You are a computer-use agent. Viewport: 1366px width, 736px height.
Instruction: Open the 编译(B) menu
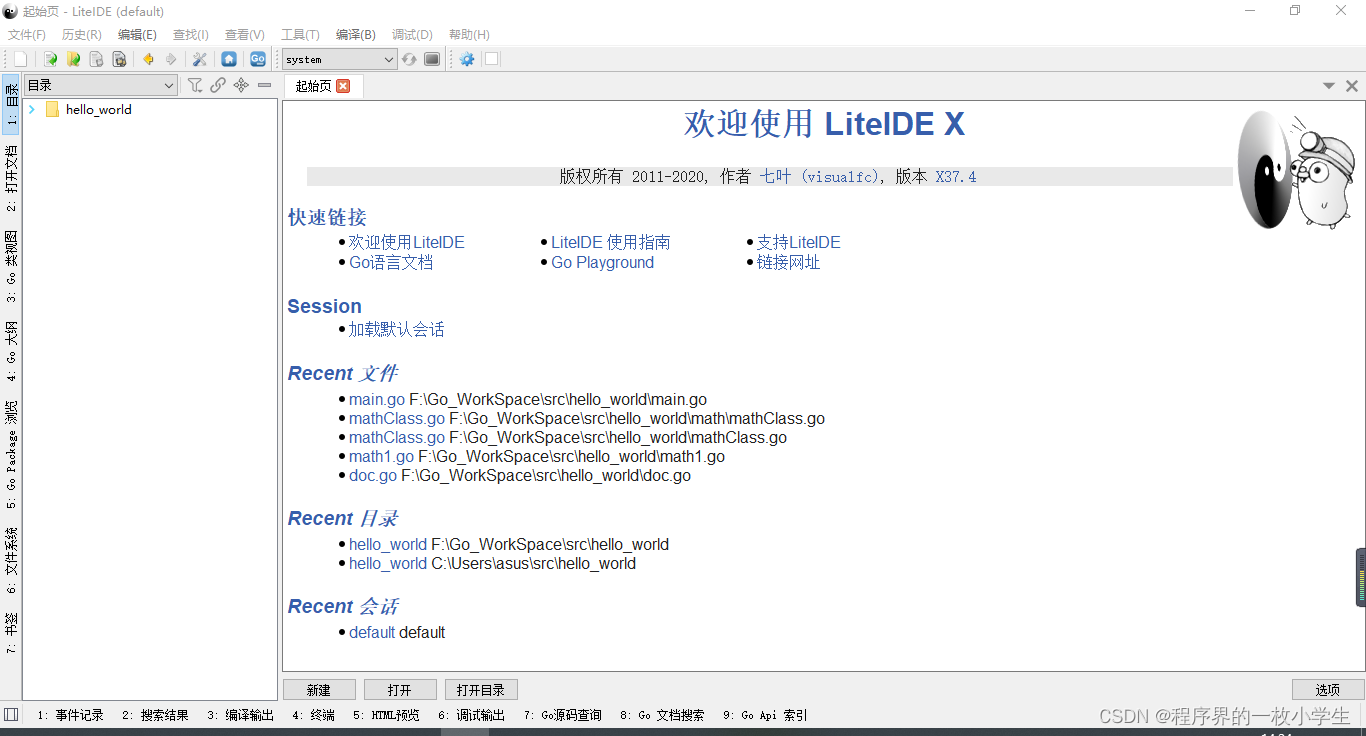(x=355, y=34)
